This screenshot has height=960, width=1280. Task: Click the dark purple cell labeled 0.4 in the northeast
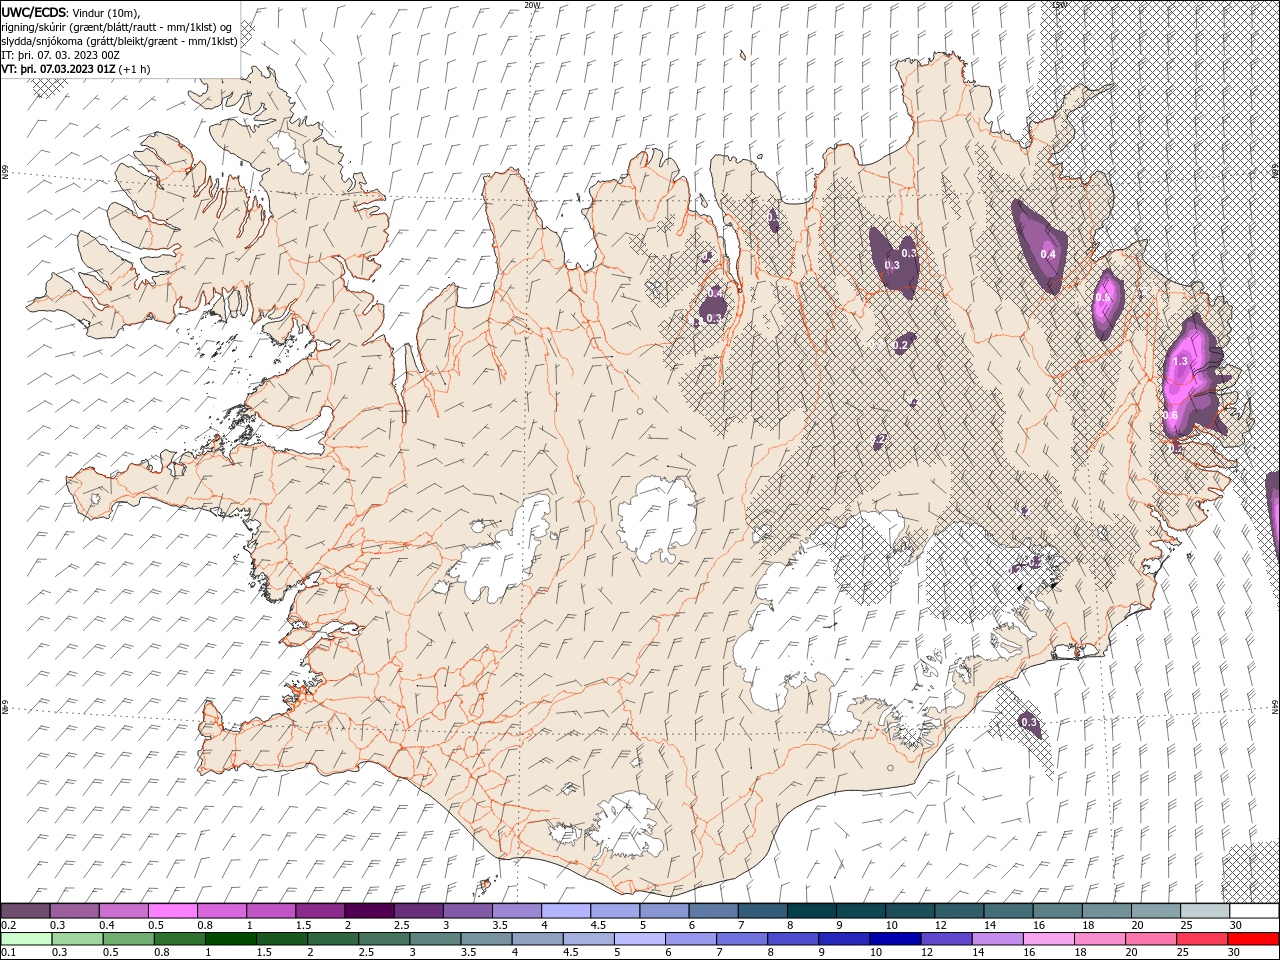1040,246
